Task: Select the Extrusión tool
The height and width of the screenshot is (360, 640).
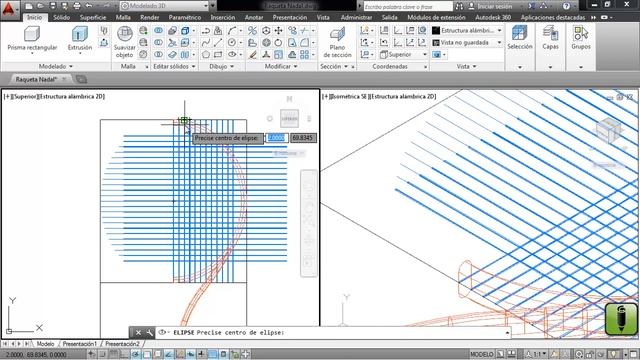Action: pyautogui.click(x=80, y=39)
